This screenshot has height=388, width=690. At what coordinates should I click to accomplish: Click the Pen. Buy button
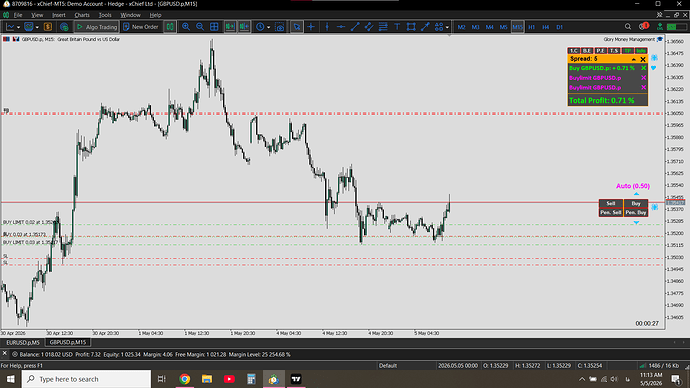point(636,212)
